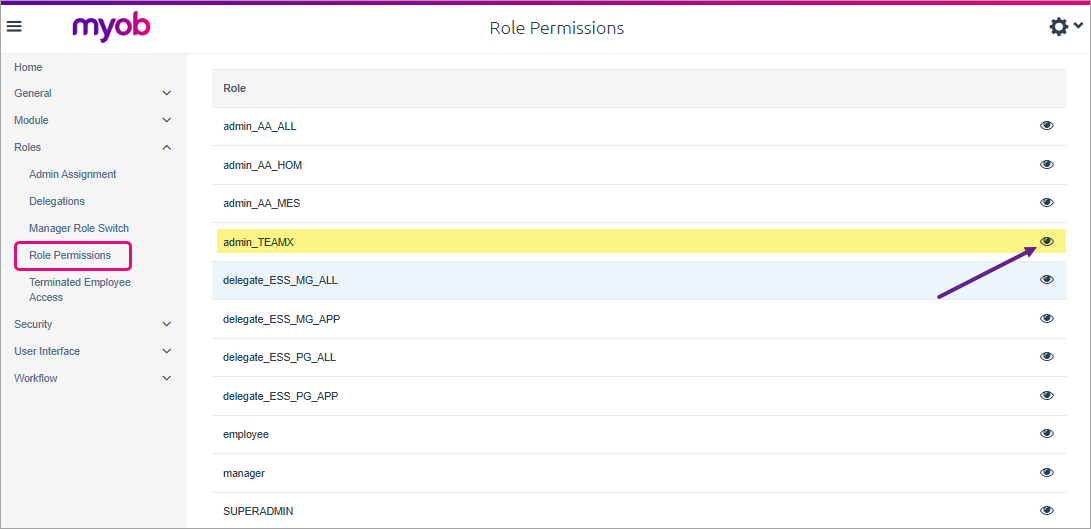1091x529 pixels.
Task: Open SUPERADMIN permissions with eye icon
Action: pyautogui.click(x=1047, y=511)
